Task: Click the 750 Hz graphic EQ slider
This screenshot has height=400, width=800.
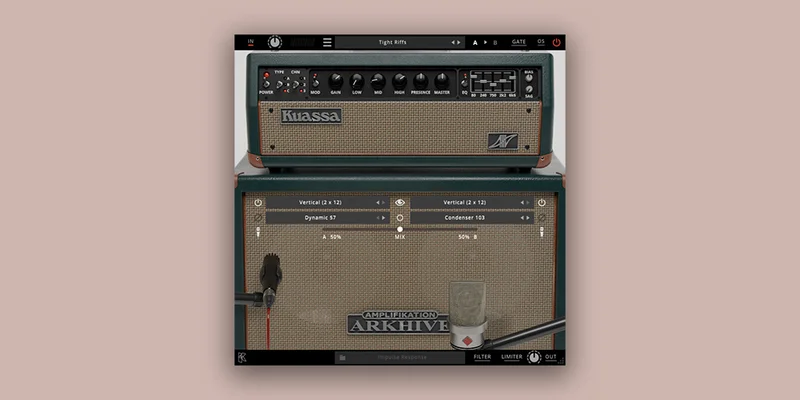Action: (493, 85)
